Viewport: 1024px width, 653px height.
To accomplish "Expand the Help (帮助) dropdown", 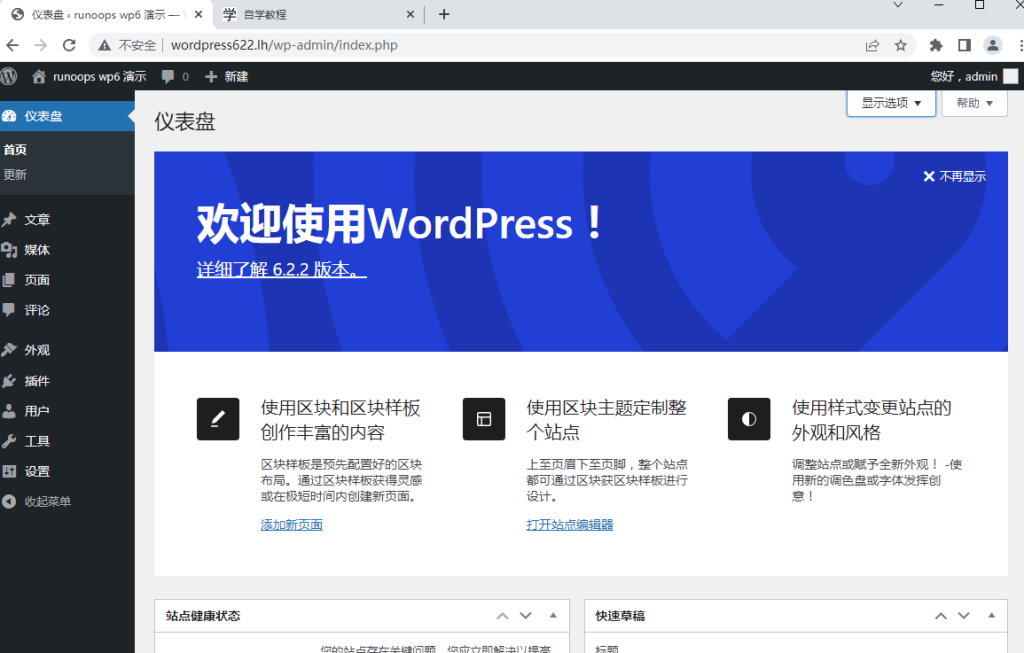I will pyautogui.click(x=974, y=103).
